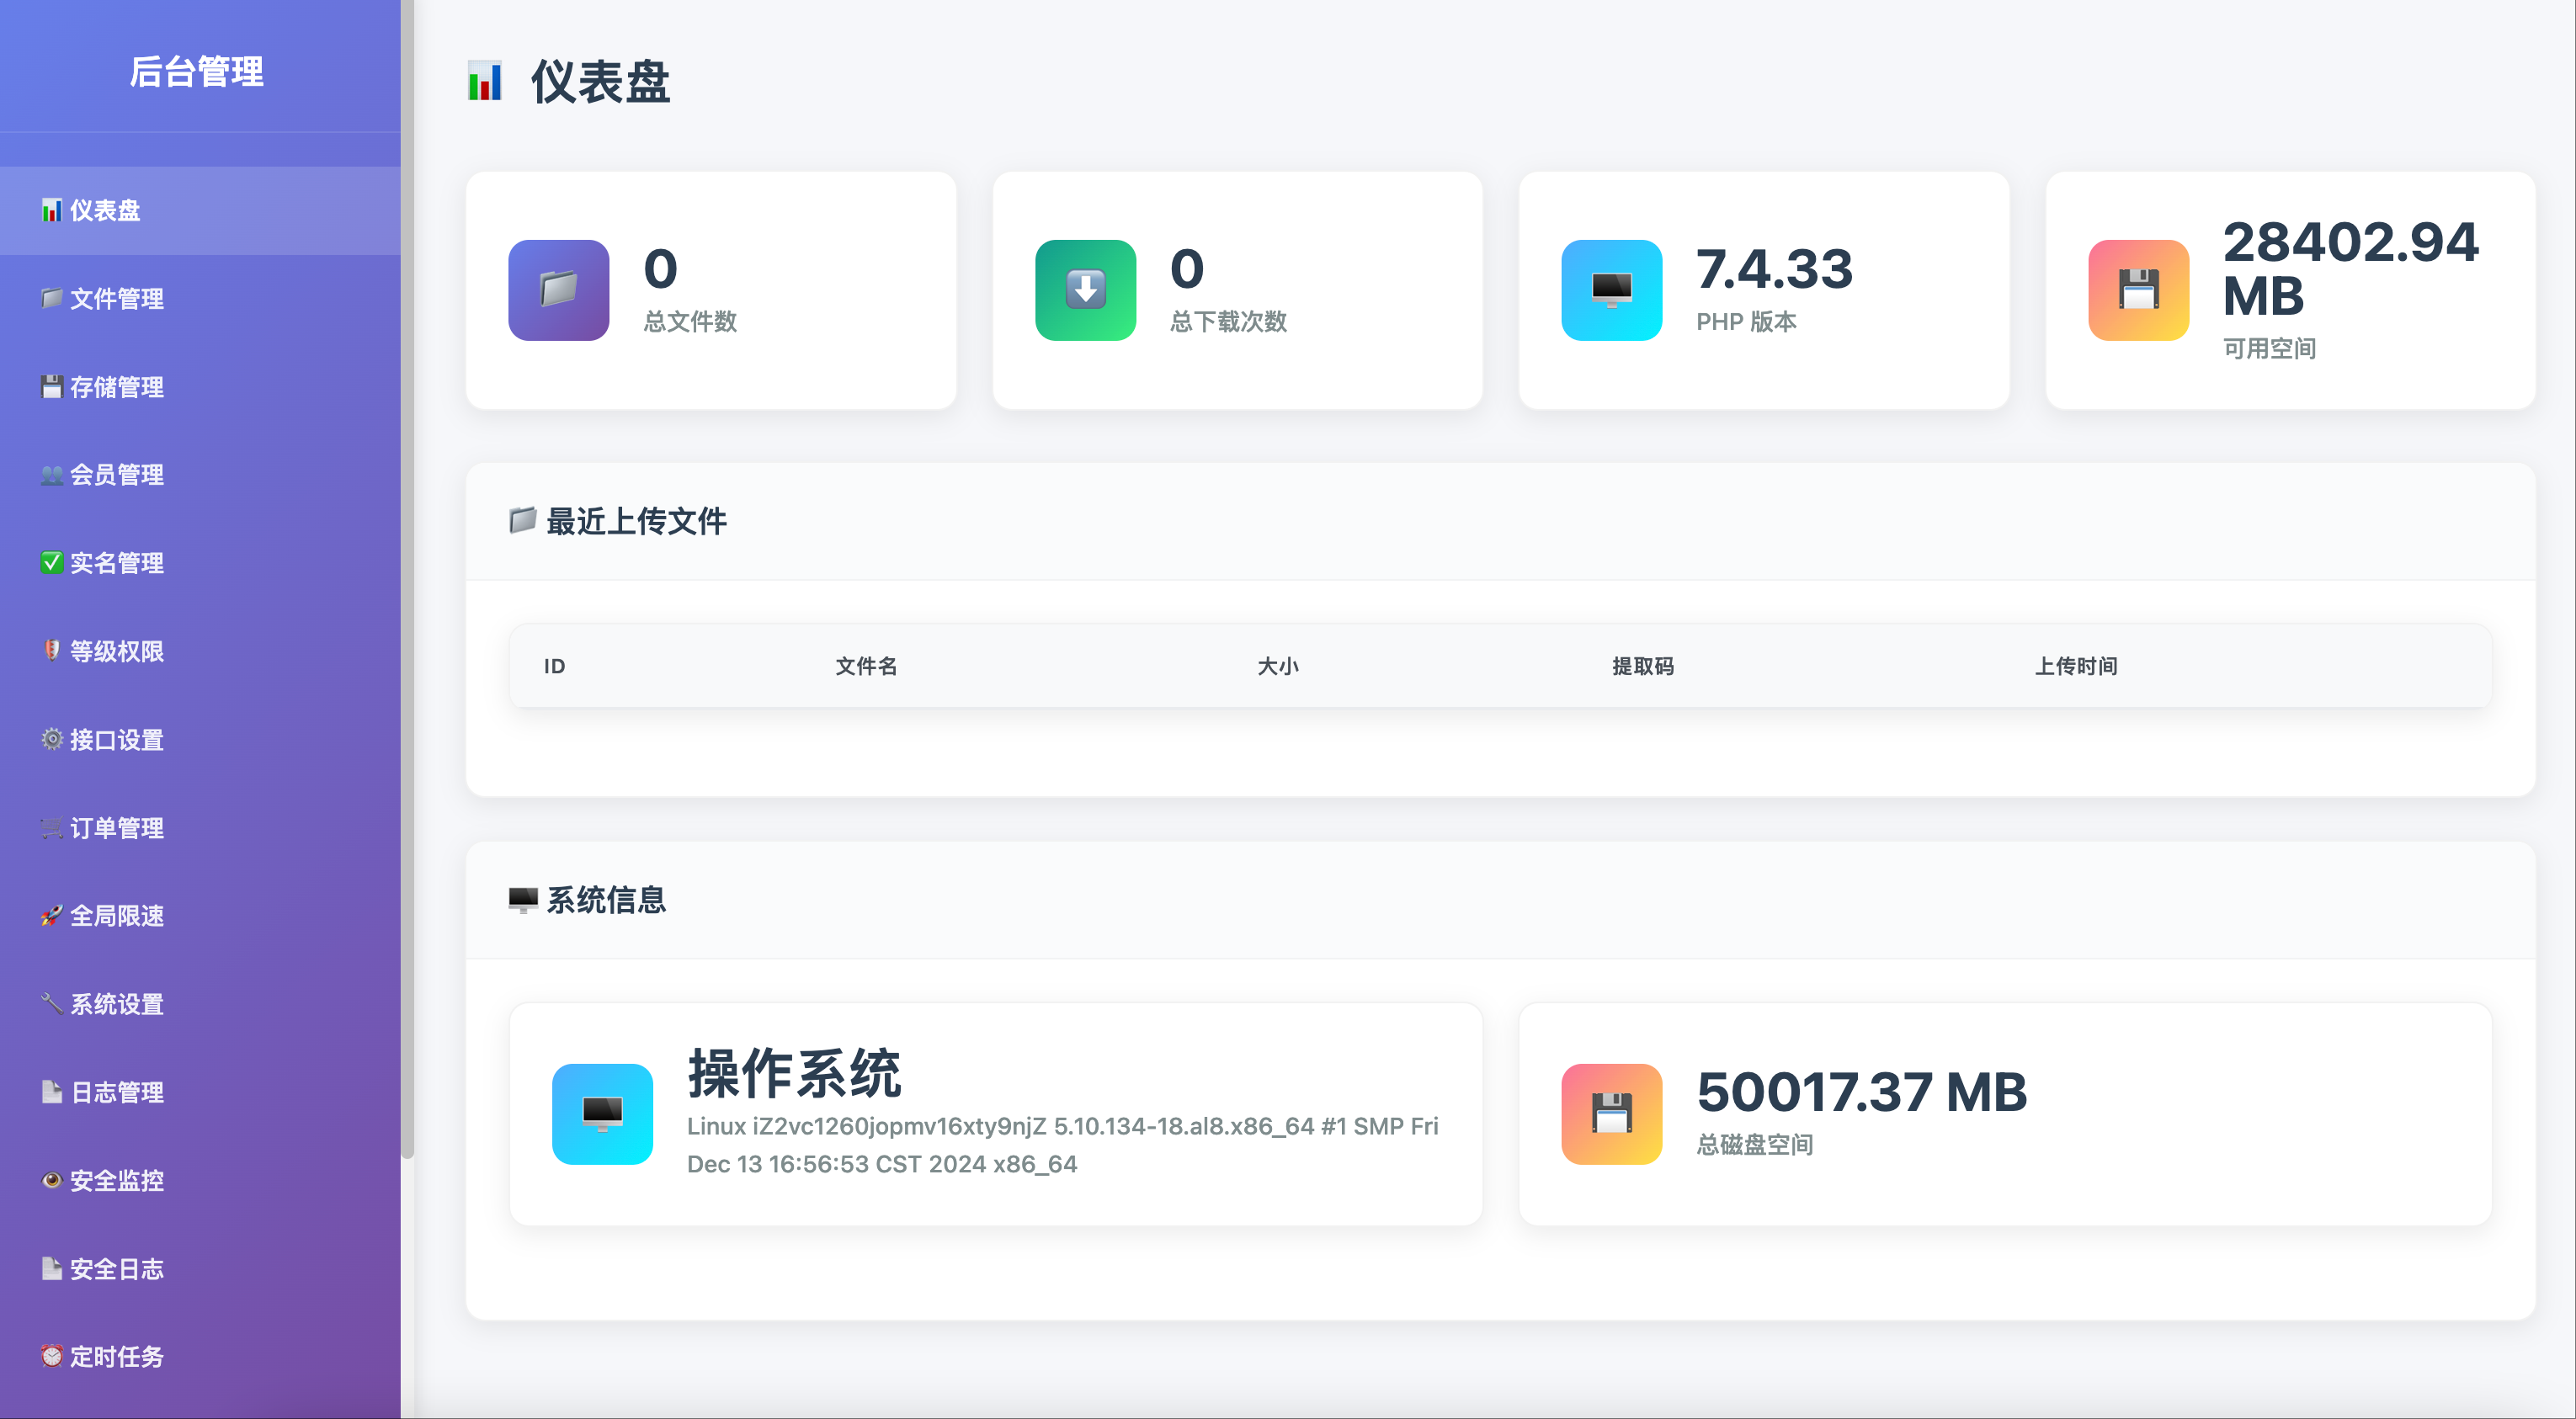The image size is (2576, 1419).
Task: Click the orange floppy icon on 可用空间 card
Action: coord(2139,290)
